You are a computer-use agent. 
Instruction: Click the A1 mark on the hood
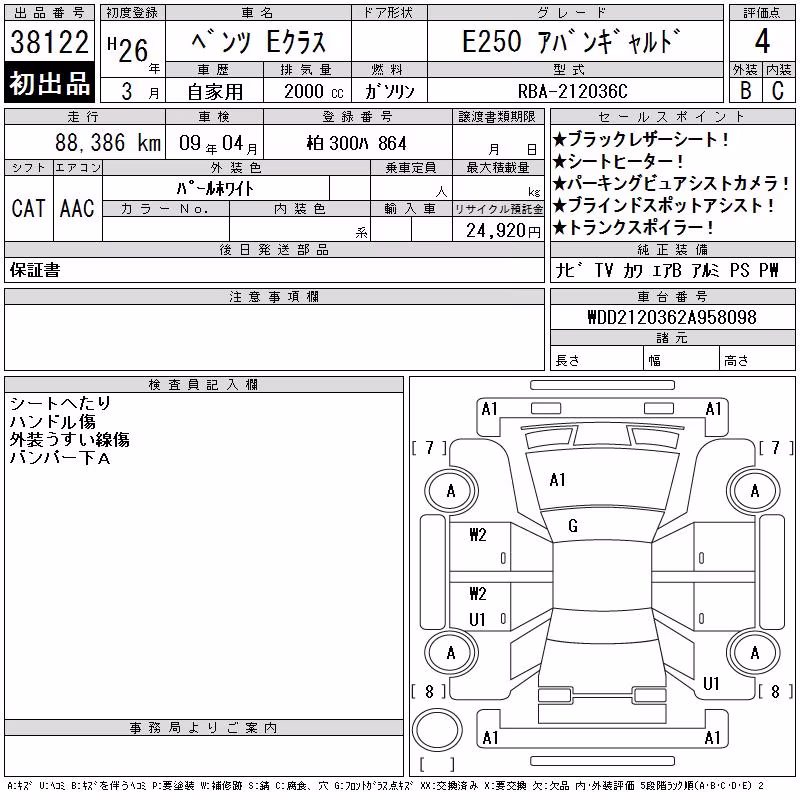pos(557,480)
